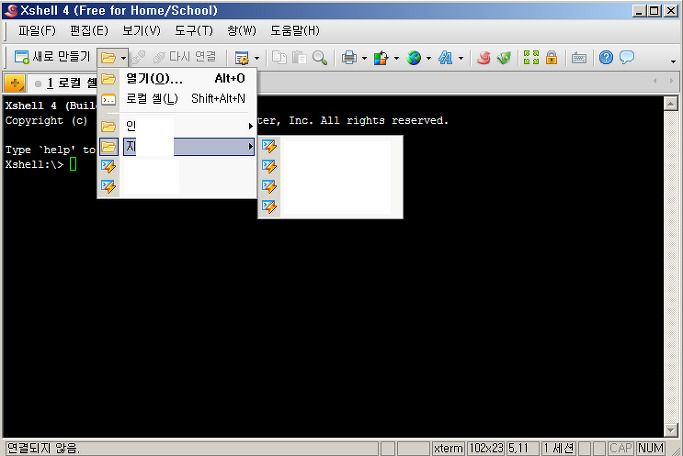Expand the 인 folder submenu entry
The image size is (683, 456).
177,126
